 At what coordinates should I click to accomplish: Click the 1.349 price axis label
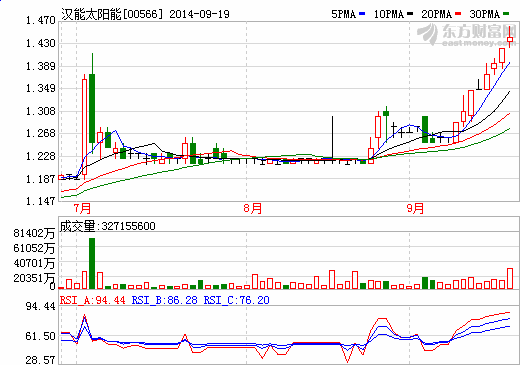coord(41,88)
